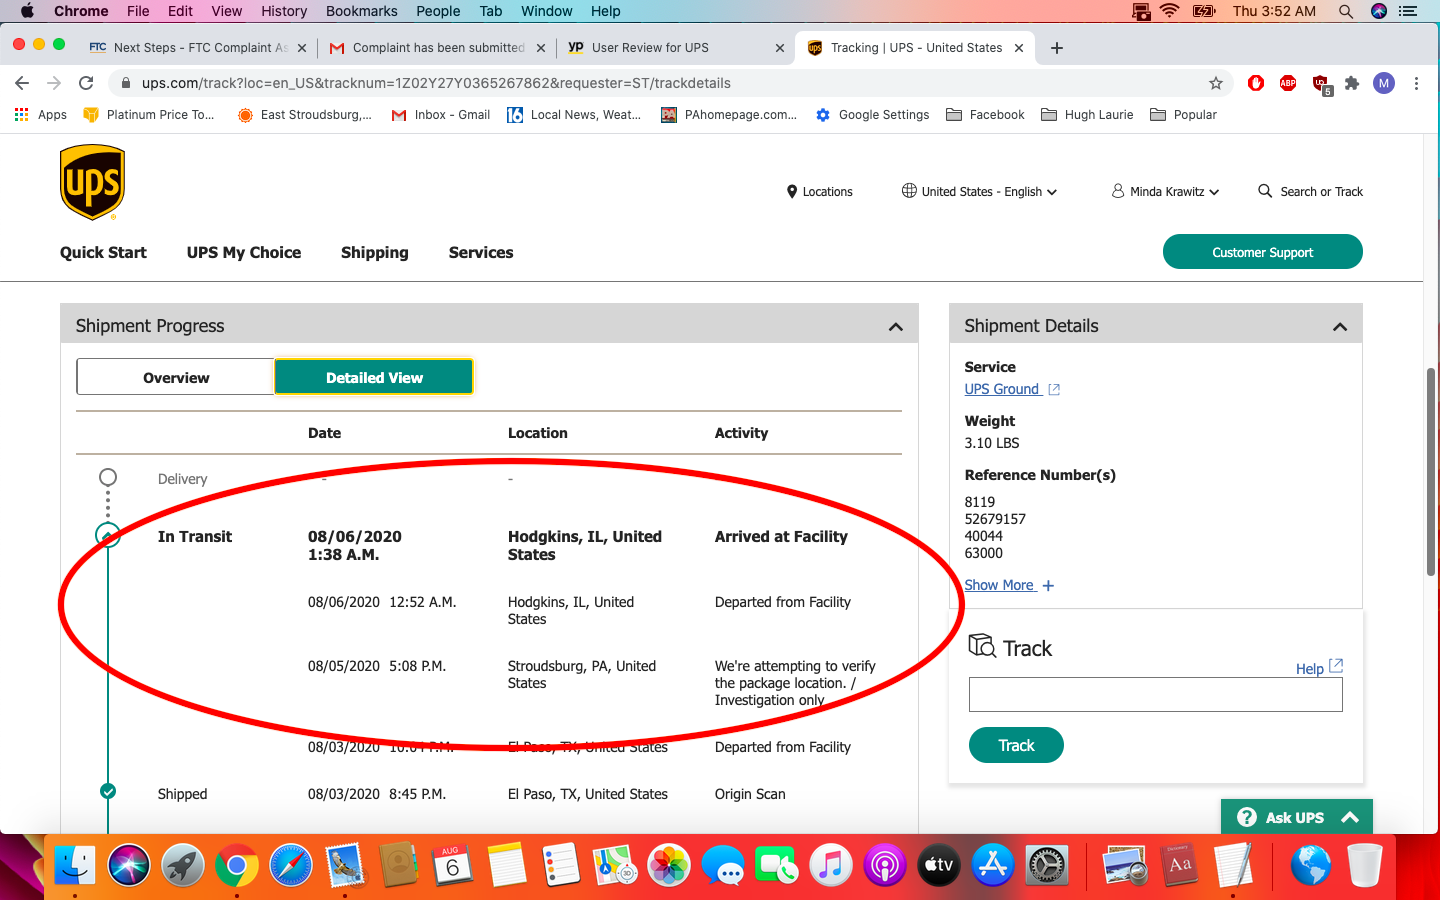Viewport: 1440px width, 900px height.
Task: Switch to the Overview view
Action: tap(176, 377)
